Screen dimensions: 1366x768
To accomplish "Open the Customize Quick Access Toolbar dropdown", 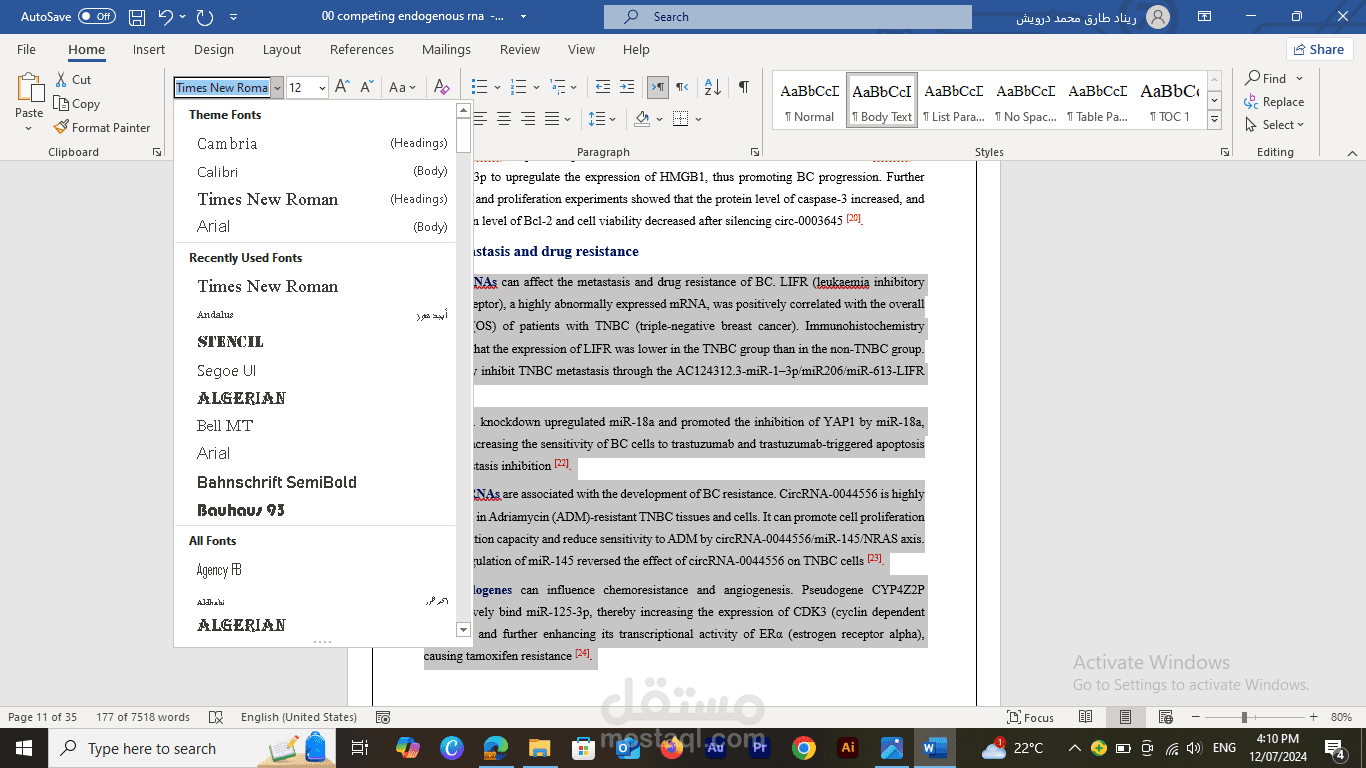I will pos(233,17).
